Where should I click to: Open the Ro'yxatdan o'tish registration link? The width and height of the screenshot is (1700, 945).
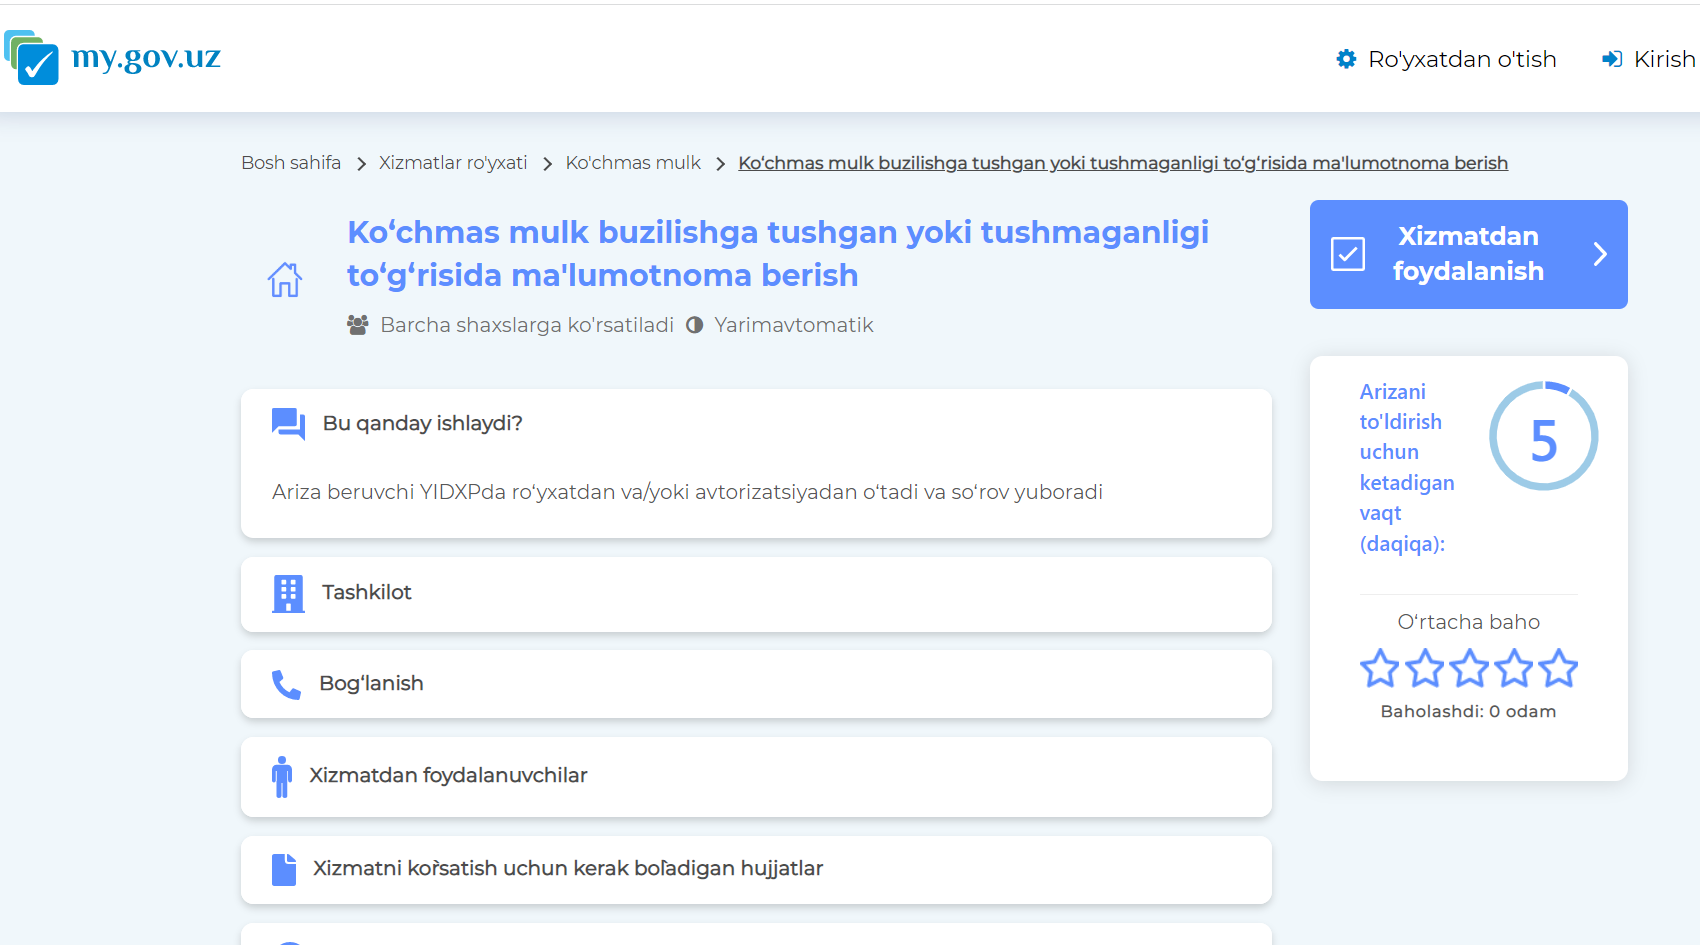tap(1461, 59)
